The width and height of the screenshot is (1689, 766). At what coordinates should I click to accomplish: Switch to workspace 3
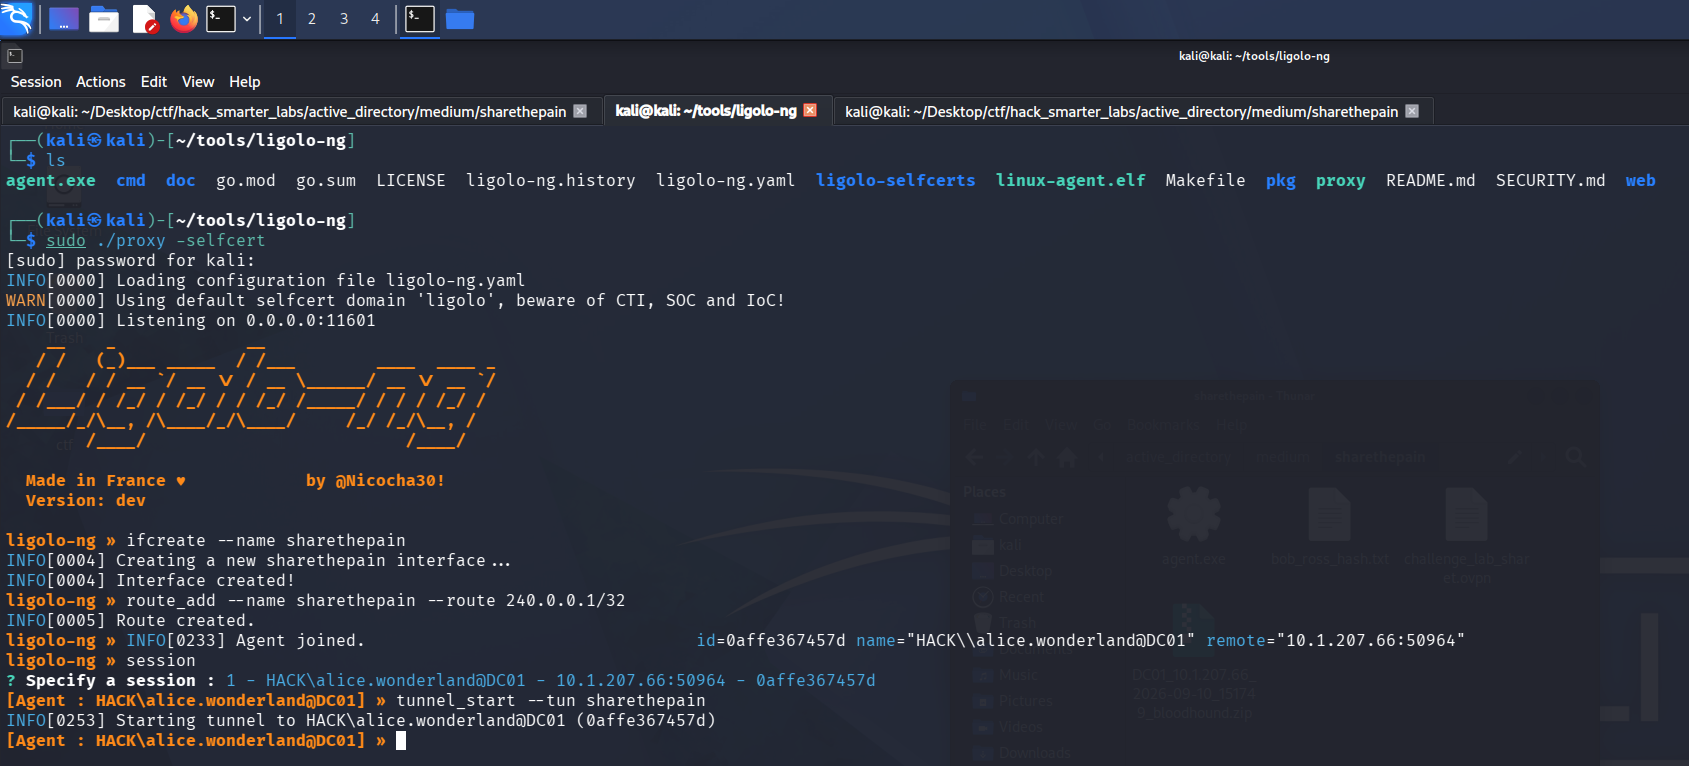click(344, 19)
